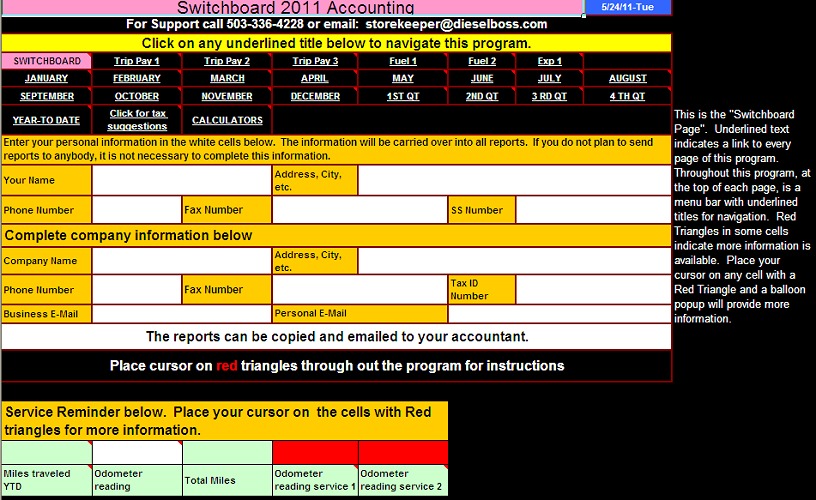The image size is (816, 500).
Task: Select the 'Service Reminder below' instruction cell
Action: tap(225, 421)
